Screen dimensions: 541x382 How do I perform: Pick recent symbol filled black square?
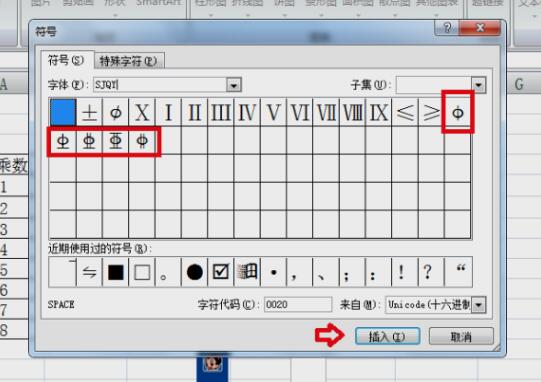[116, 272]
